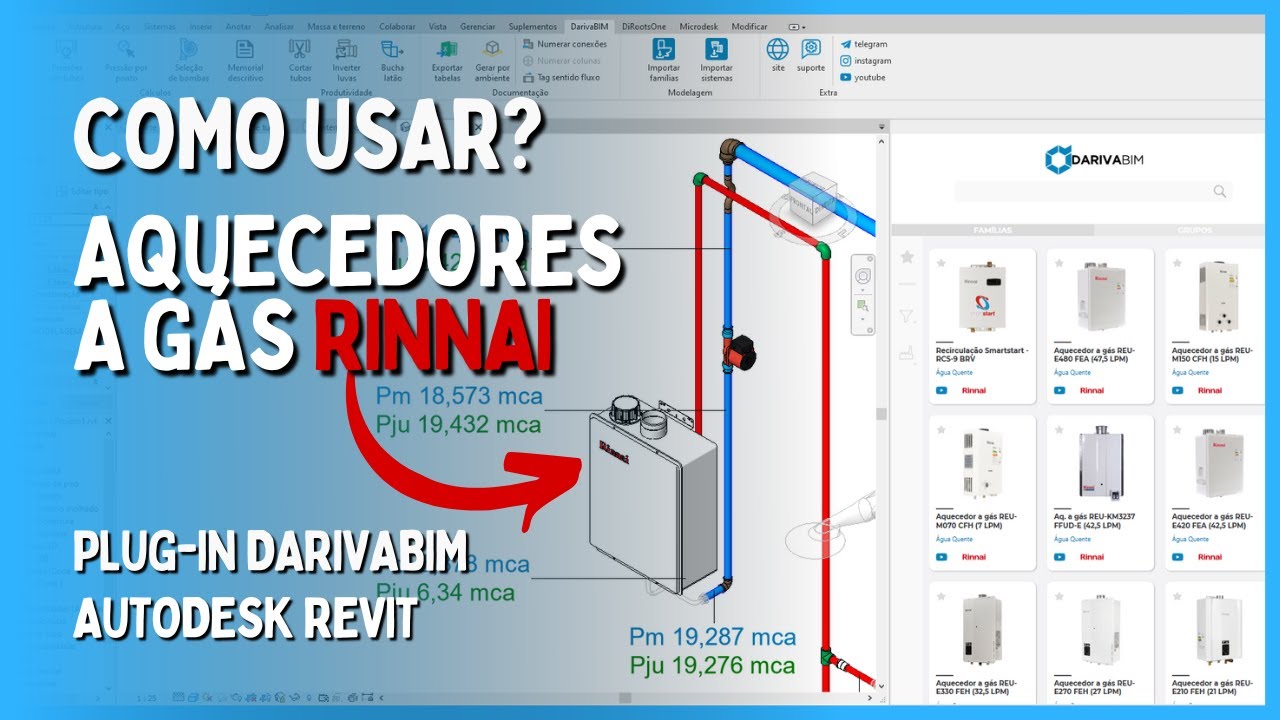Click Rinnai brand on REU-E480 FEA card

pos(1092,391)
